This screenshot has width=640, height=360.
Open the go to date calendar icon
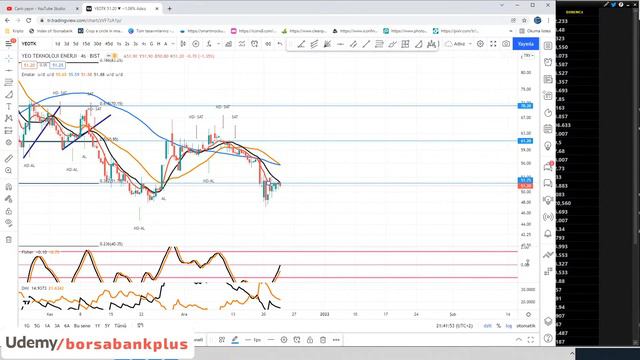140,326
